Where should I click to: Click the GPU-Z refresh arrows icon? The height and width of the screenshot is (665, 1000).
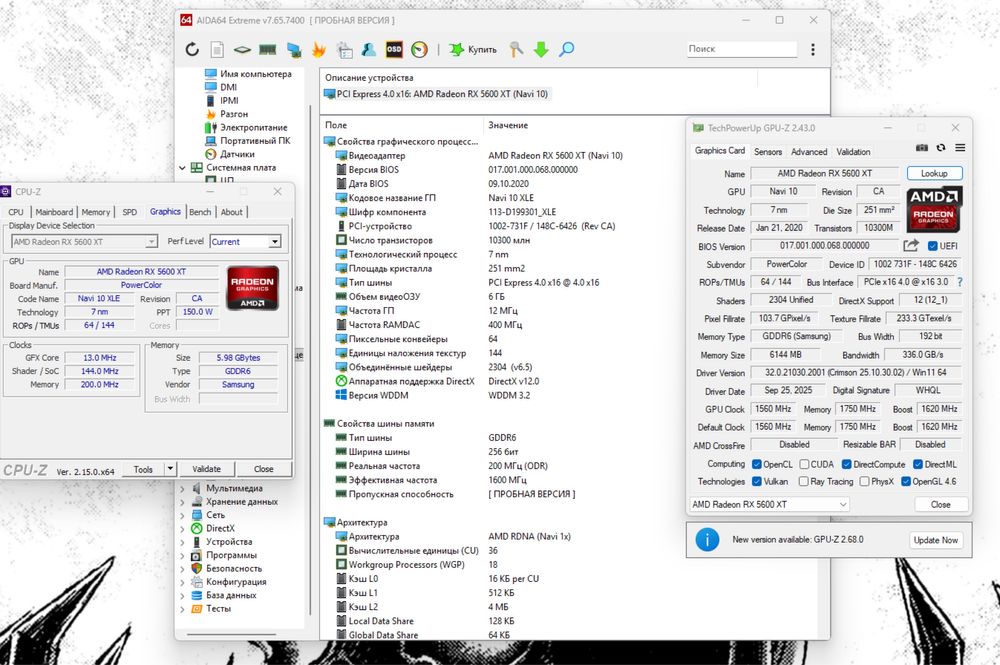coord(940,149)
